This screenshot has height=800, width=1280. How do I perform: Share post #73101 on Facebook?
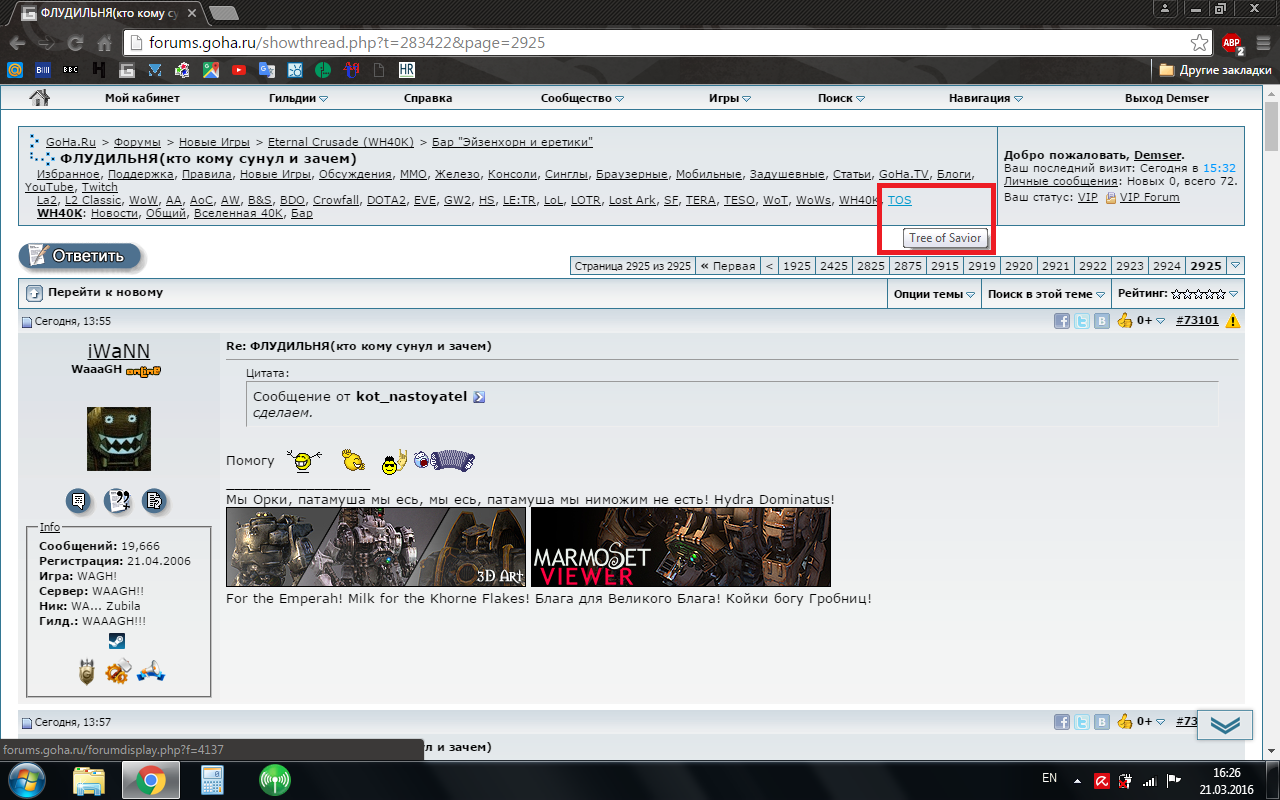click(x=1062, y=321)
